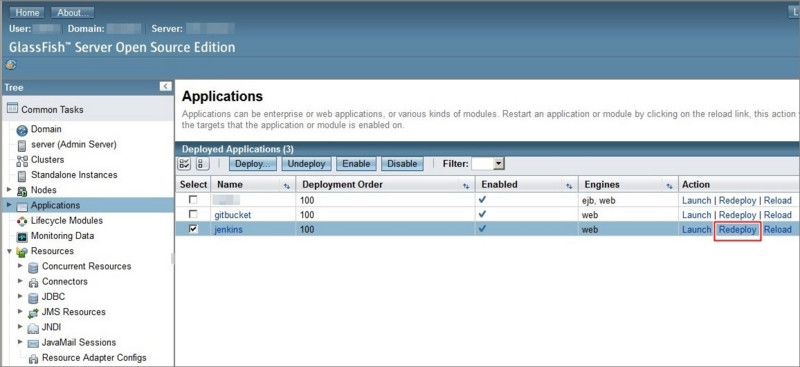The image size is (800, 367).
Task: Collapse the Resources tree node
Action: point(9,251)
